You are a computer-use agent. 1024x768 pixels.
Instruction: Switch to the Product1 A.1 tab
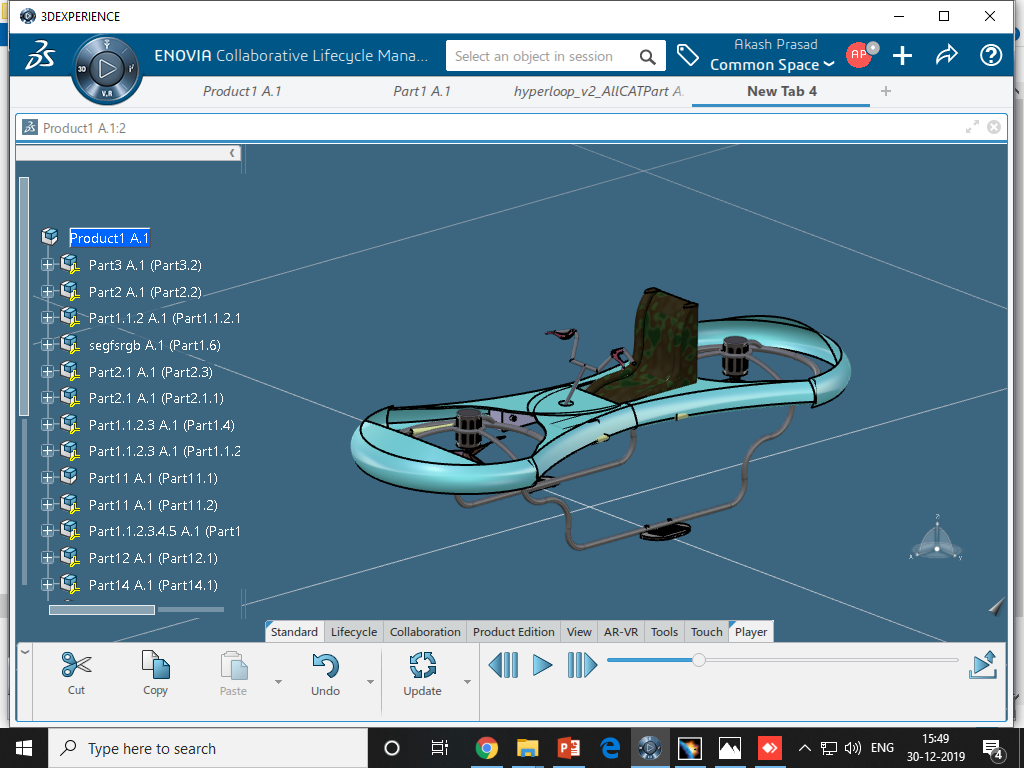coord(242,91)
